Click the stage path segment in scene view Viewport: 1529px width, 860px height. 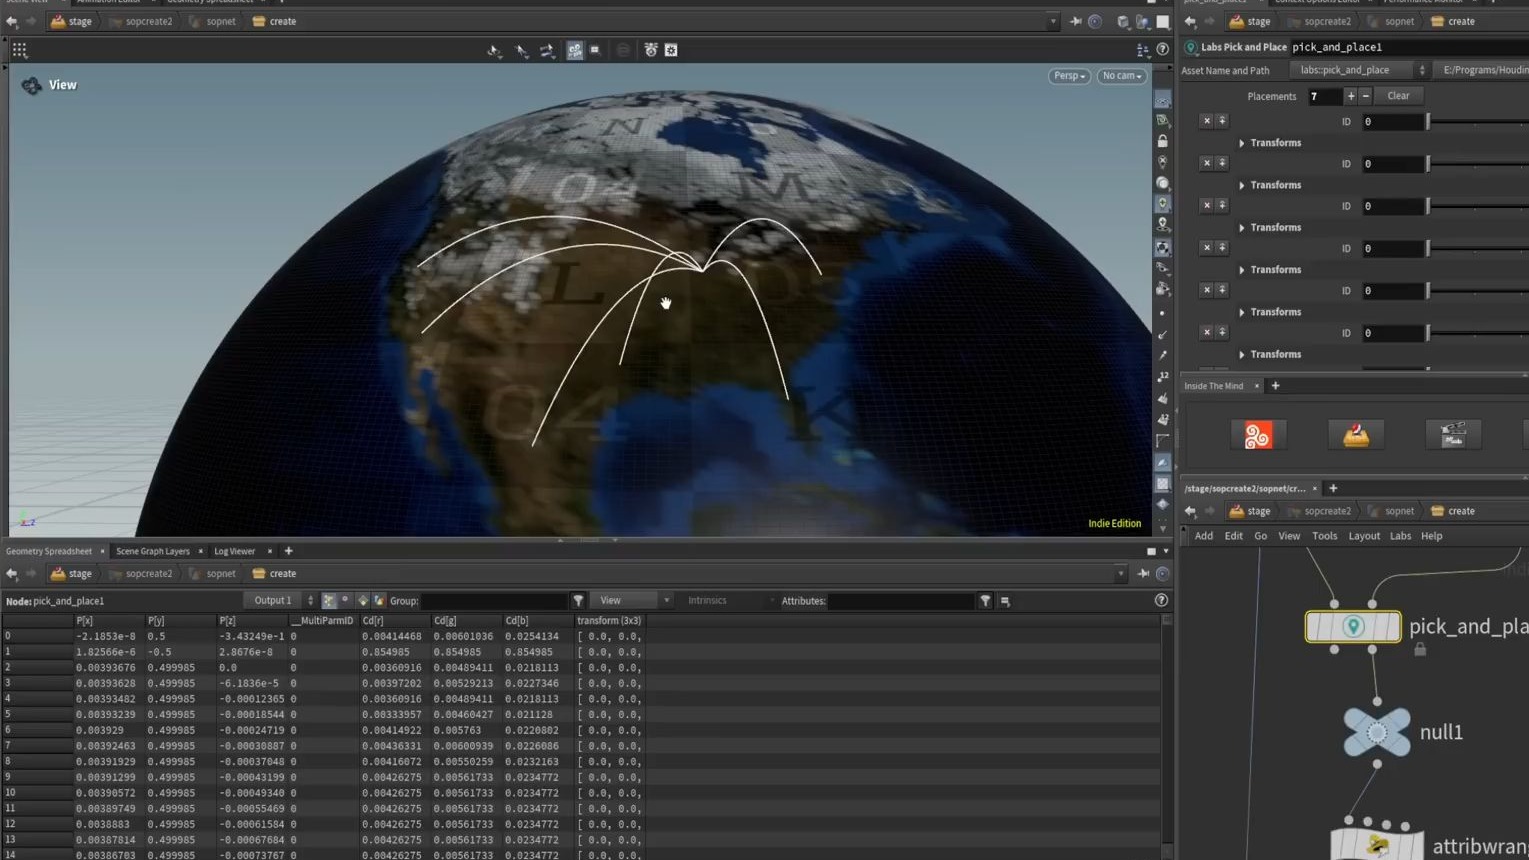coord(71,21)
